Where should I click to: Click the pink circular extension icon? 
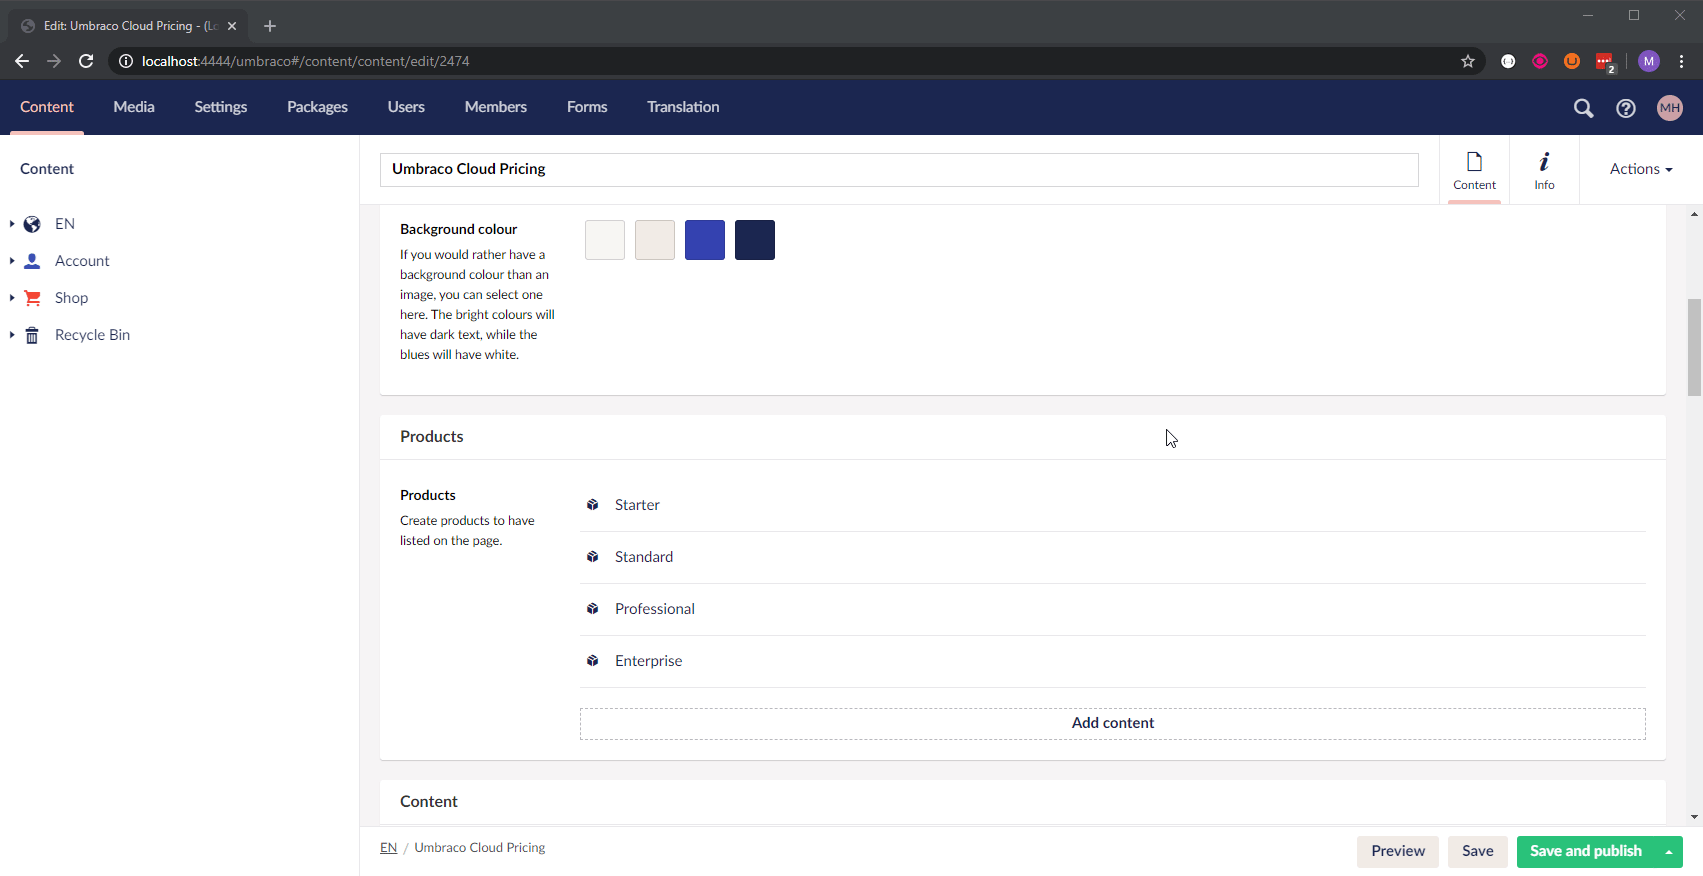click(1540, 61)
